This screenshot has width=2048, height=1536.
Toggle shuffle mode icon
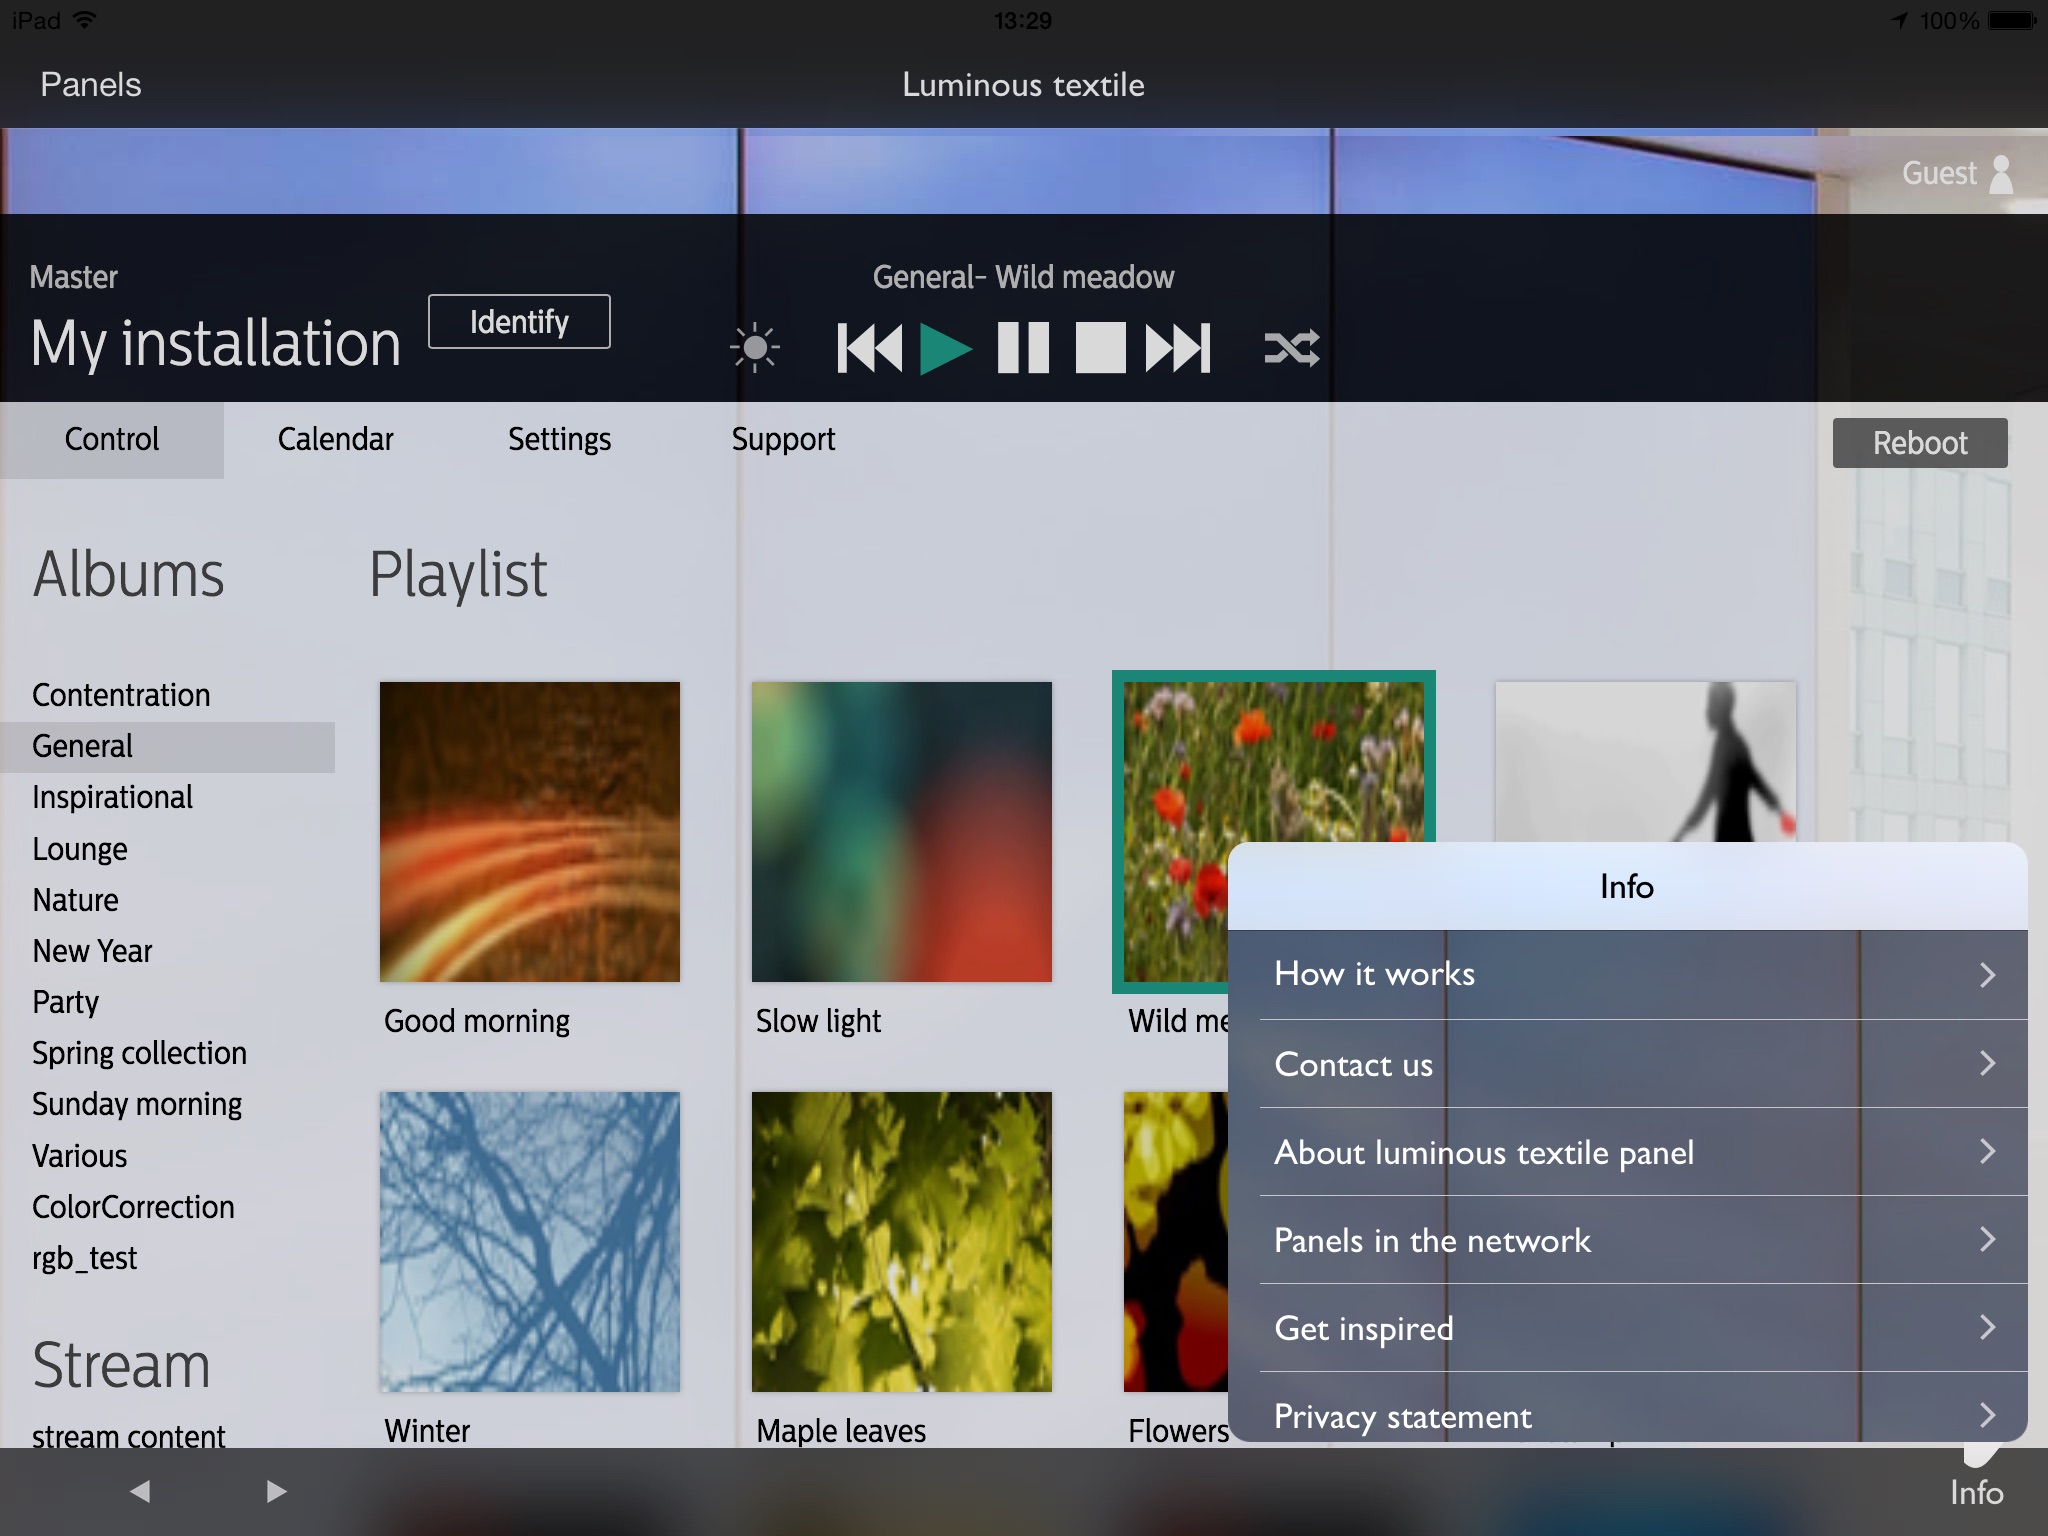(x=1291, y=348)
